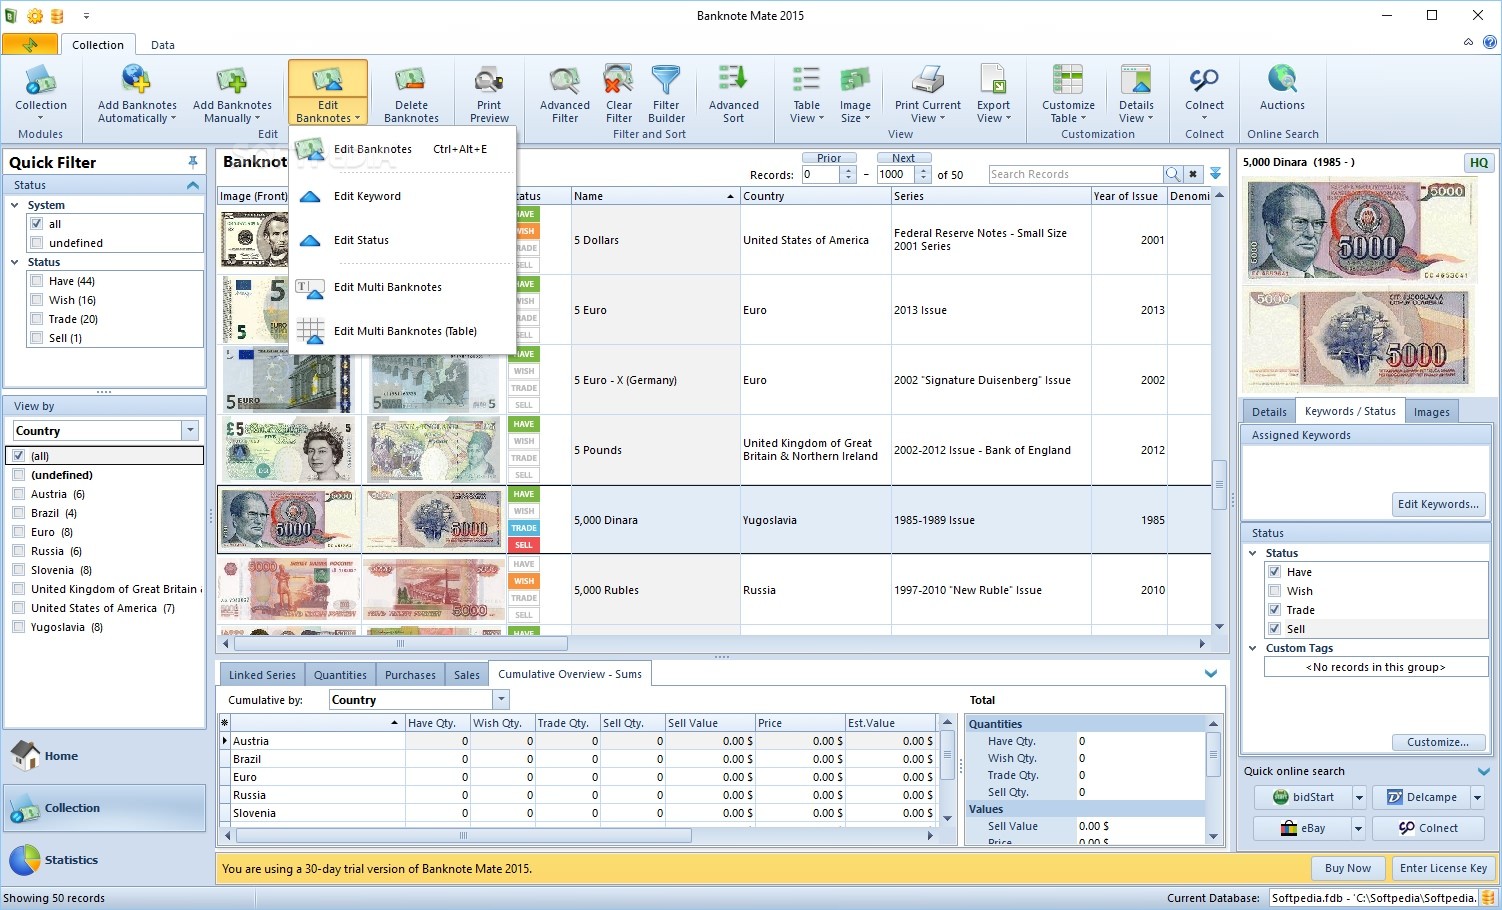Open the Collection modules button
This screenshot has width=1502, height=910.
[x=41, y=92]
